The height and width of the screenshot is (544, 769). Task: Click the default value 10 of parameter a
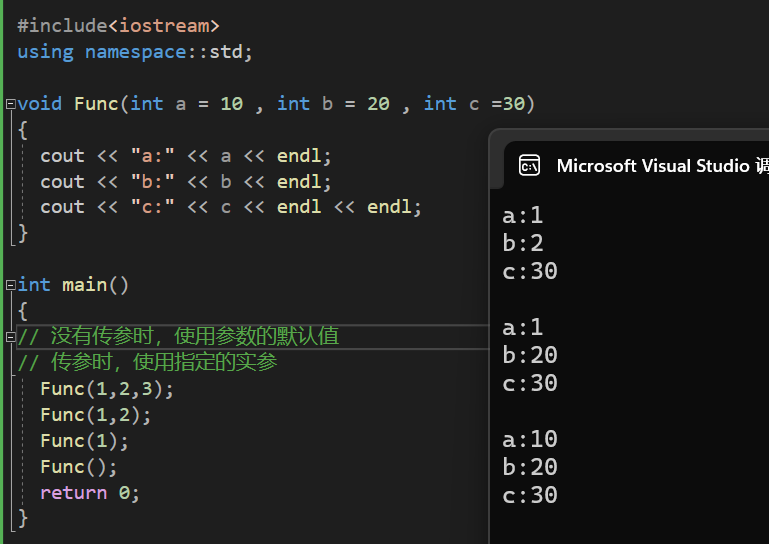(231, 104)
